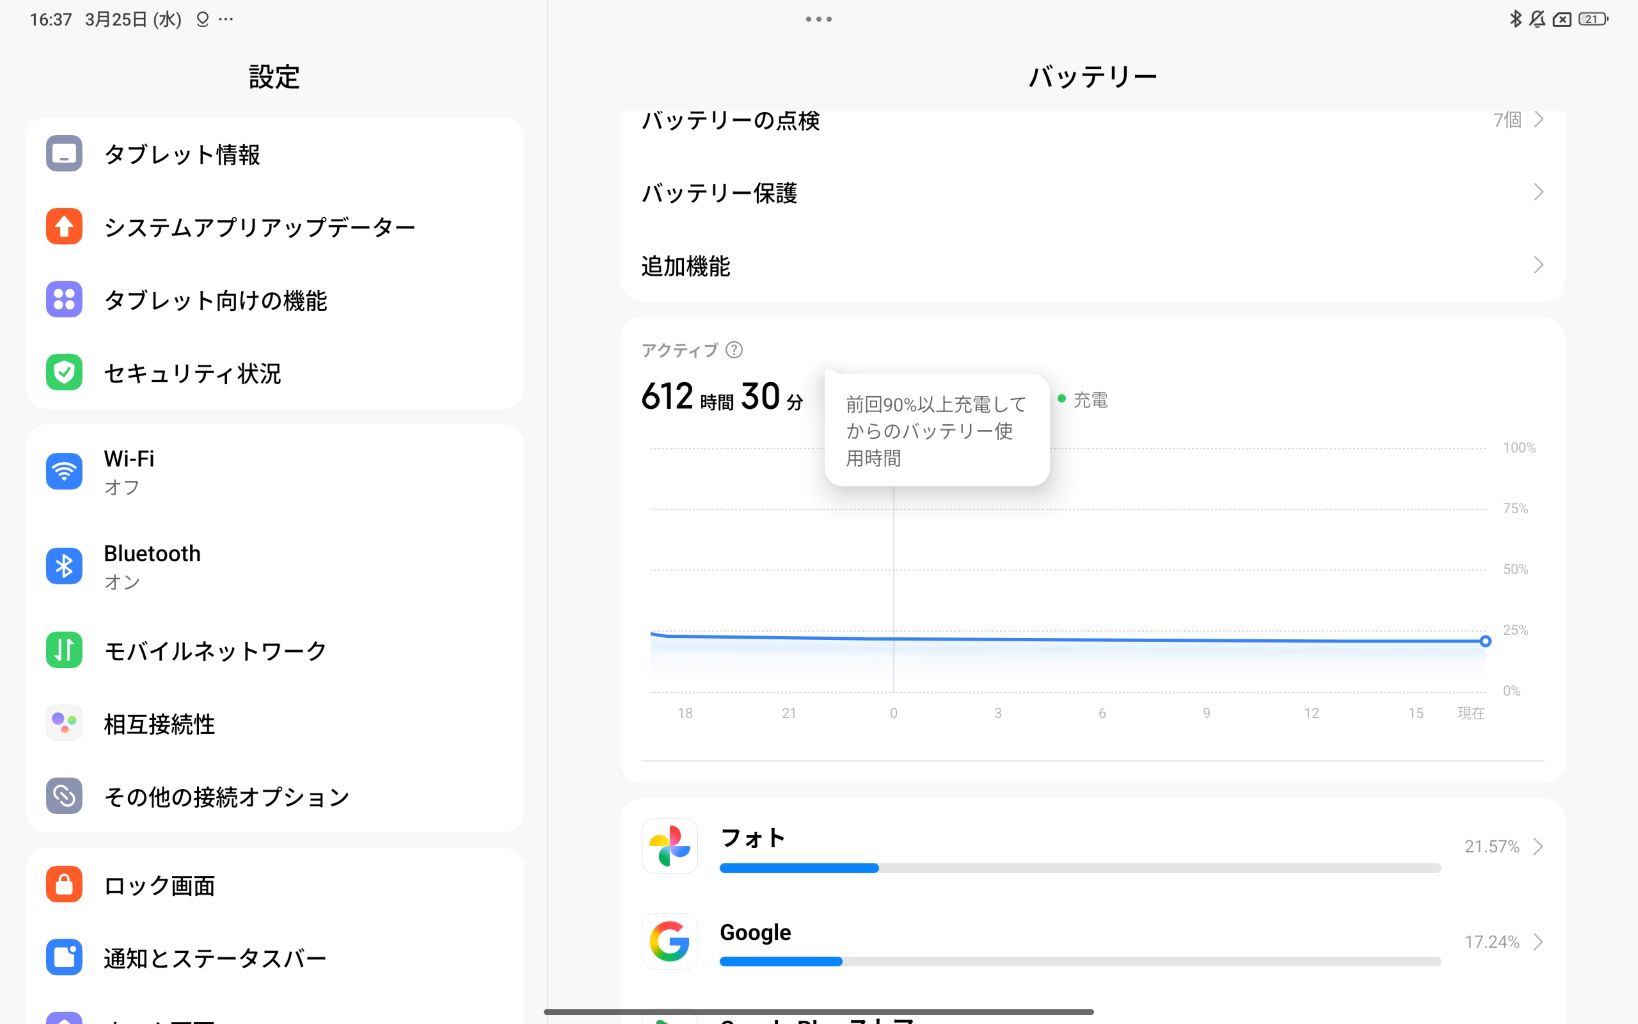Image resolution: width=1638 pixels, height=1024 pixels.
Task: Click the アクティブ help question-mark icon
Action: tap(734, 350)
